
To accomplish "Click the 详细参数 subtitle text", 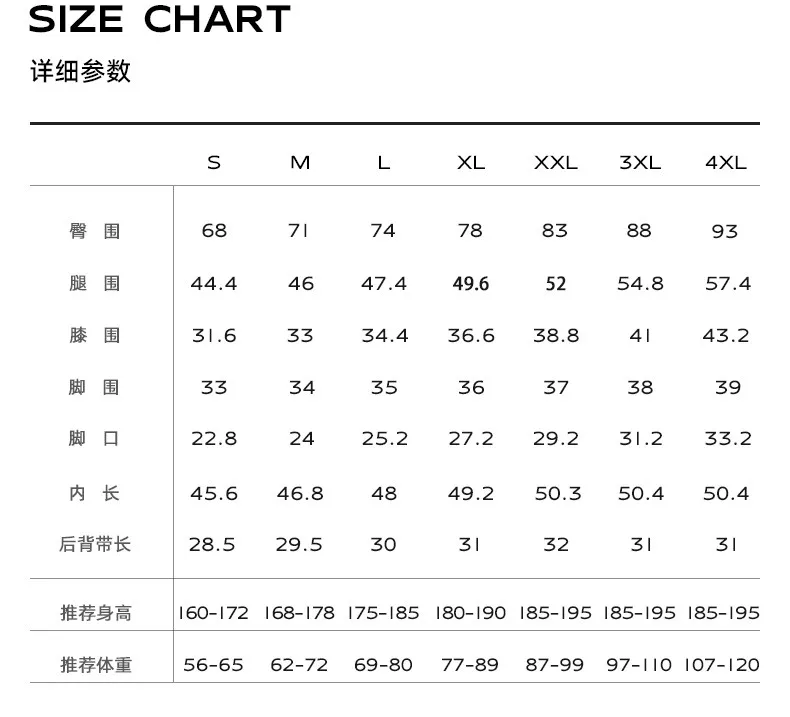I will tap(81, 72).
